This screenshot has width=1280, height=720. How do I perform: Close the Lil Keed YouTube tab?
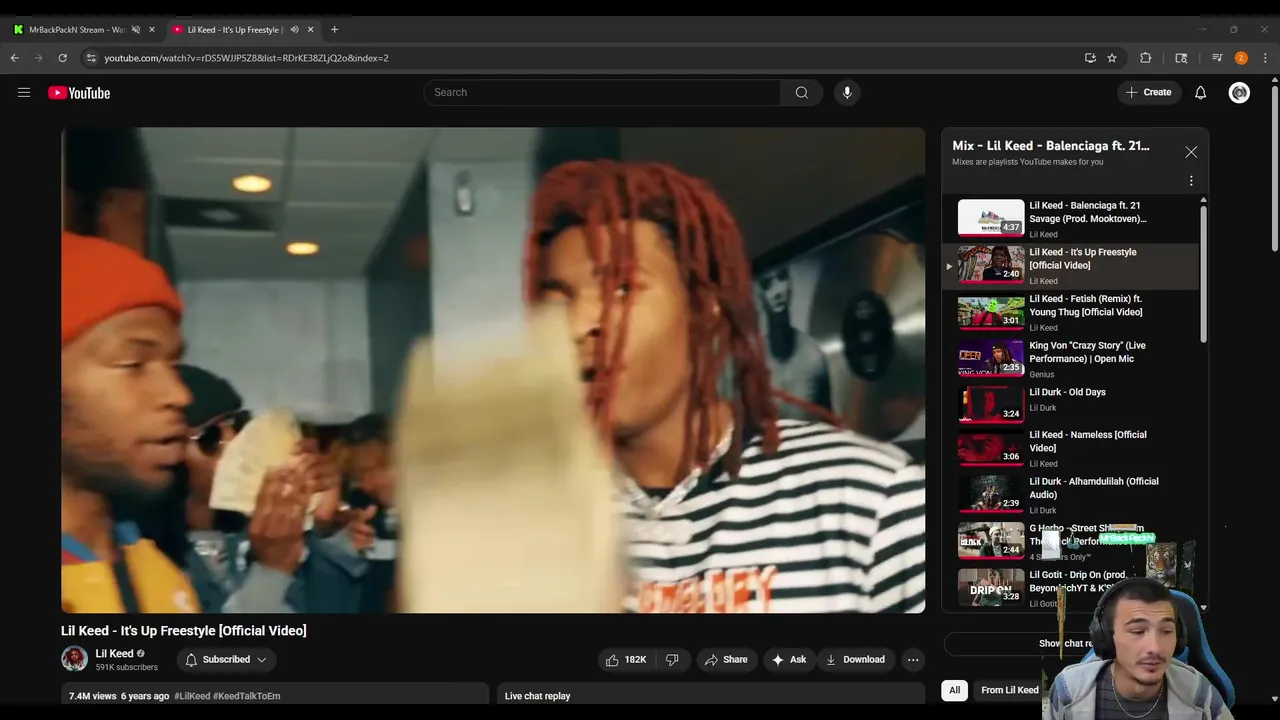[310, 30]
